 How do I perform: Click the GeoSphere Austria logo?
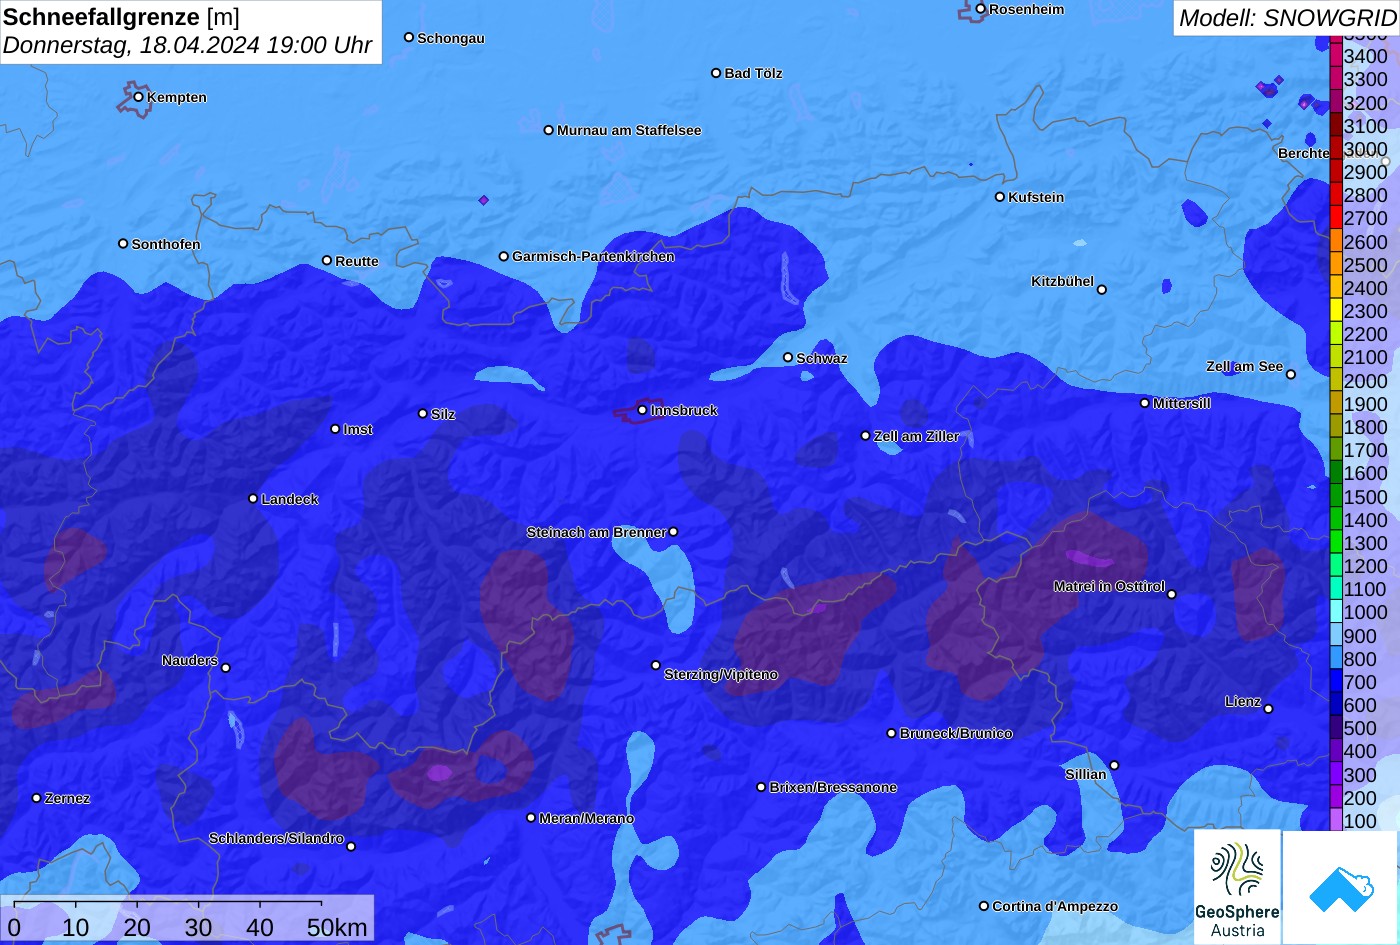click(1237, 887)
